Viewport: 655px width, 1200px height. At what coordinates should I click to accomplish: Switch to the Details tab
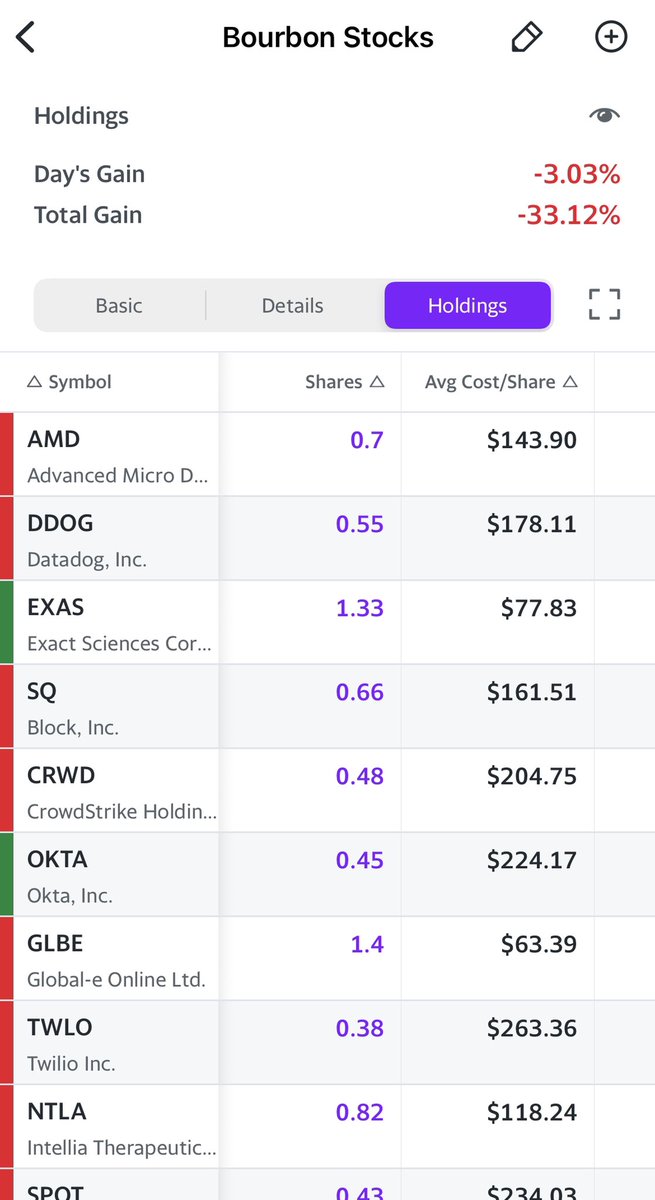tap(292, 306)
